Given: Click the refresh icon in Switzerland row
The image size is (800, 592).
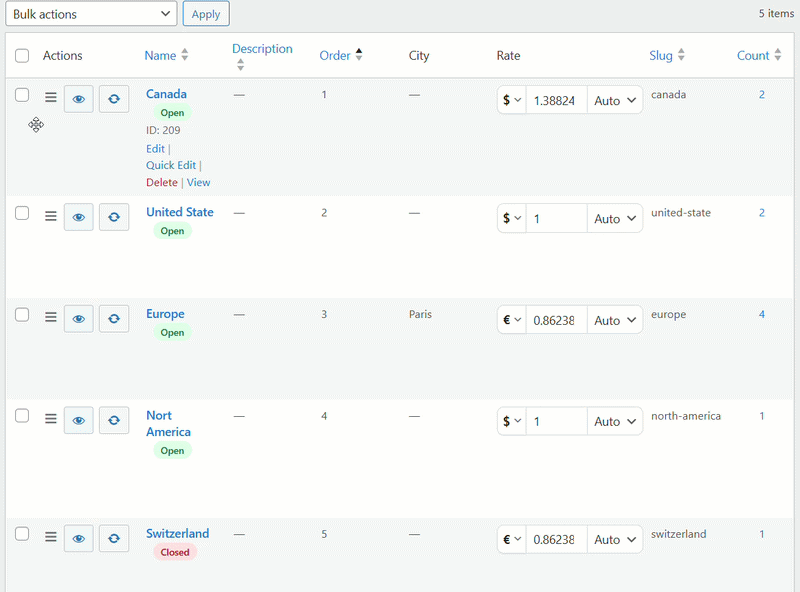Looking at the screenshot, I should 114,539.
